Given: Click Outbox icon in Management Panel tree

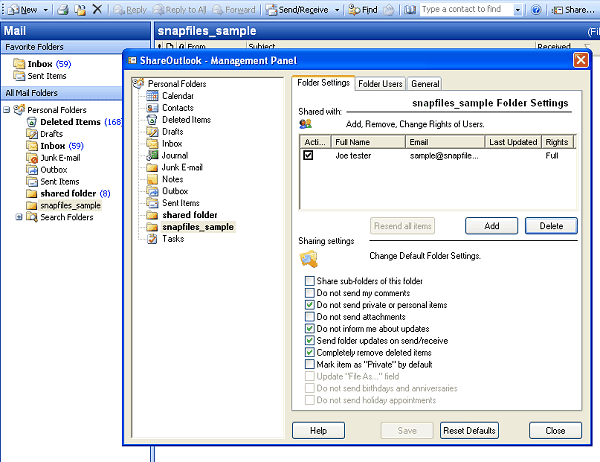Looking at the screenshot, I should (152, 191).
